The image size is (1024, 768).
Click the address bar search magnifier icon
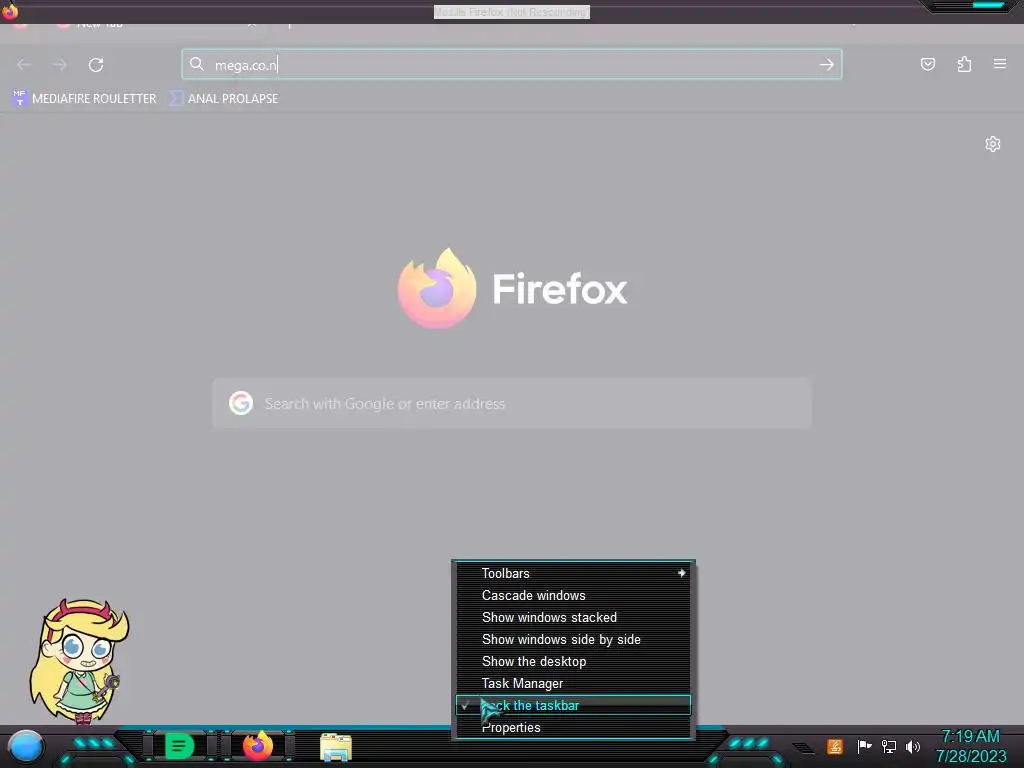coord(197,64)
